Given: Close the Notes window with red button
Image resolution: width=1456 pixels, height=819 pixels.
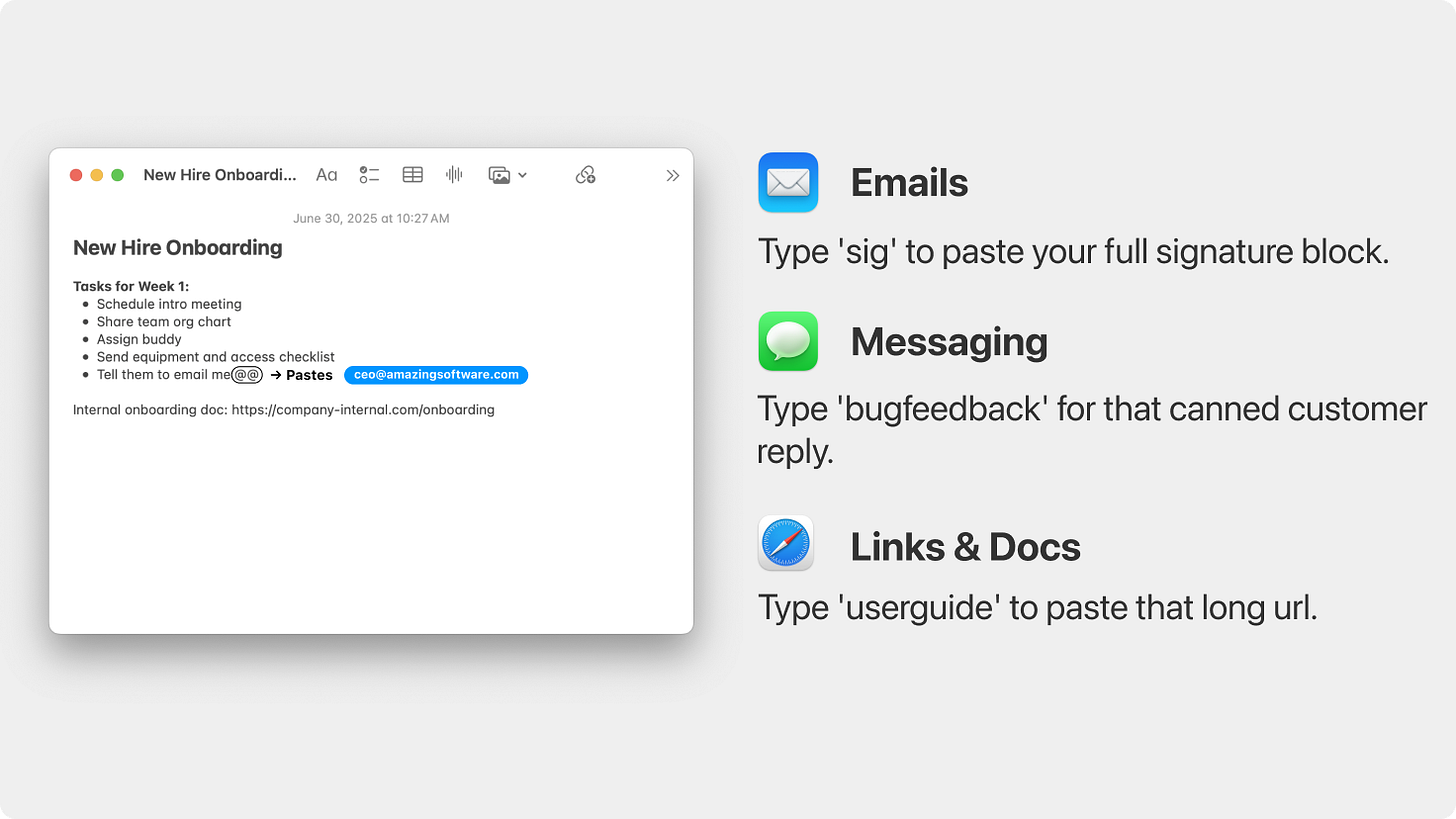Looking at the screenshot, I should point(76,175).
